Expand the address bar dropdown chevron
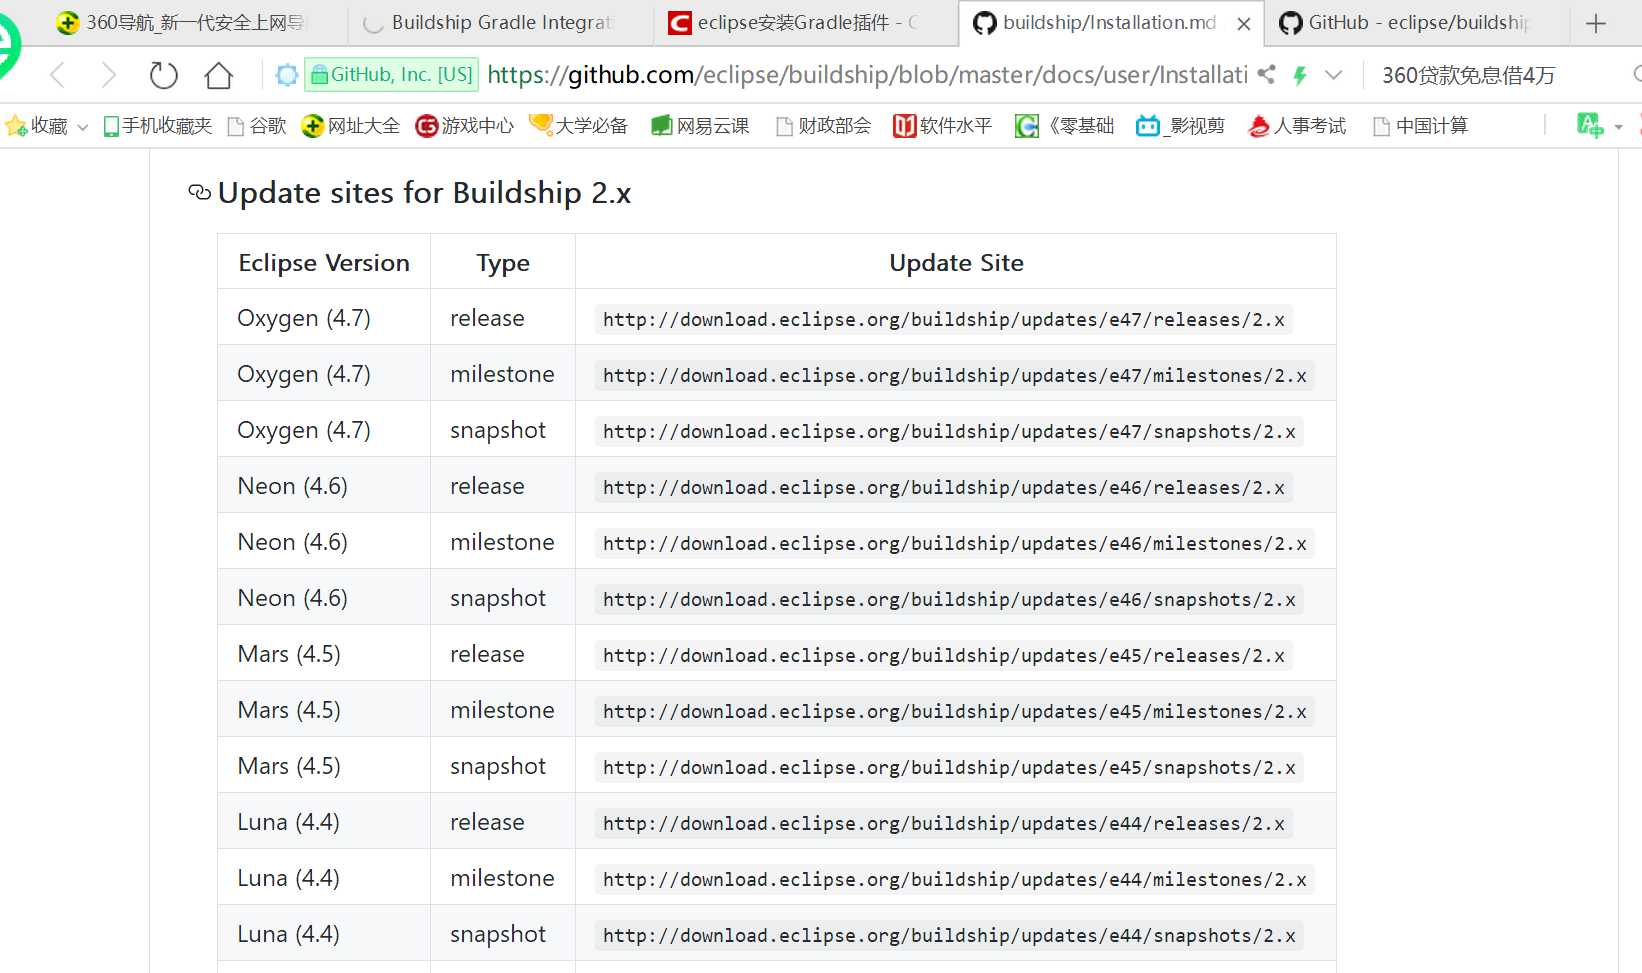 tap(1333, 75)
